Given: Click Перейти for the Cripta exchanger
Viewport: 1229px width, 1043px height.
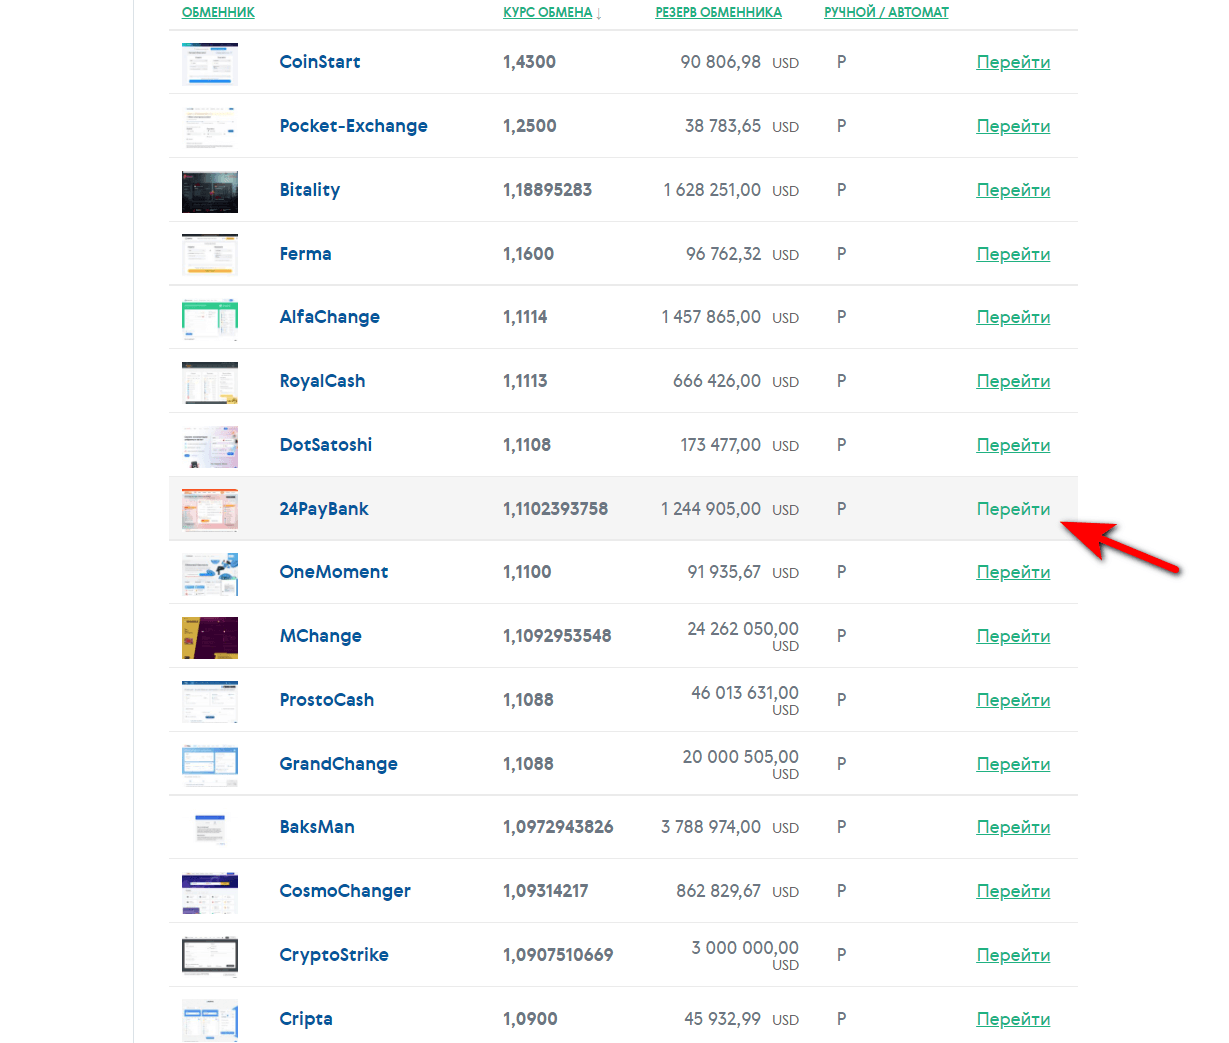Looking at the screenshot, I should coord(1013,1019).
